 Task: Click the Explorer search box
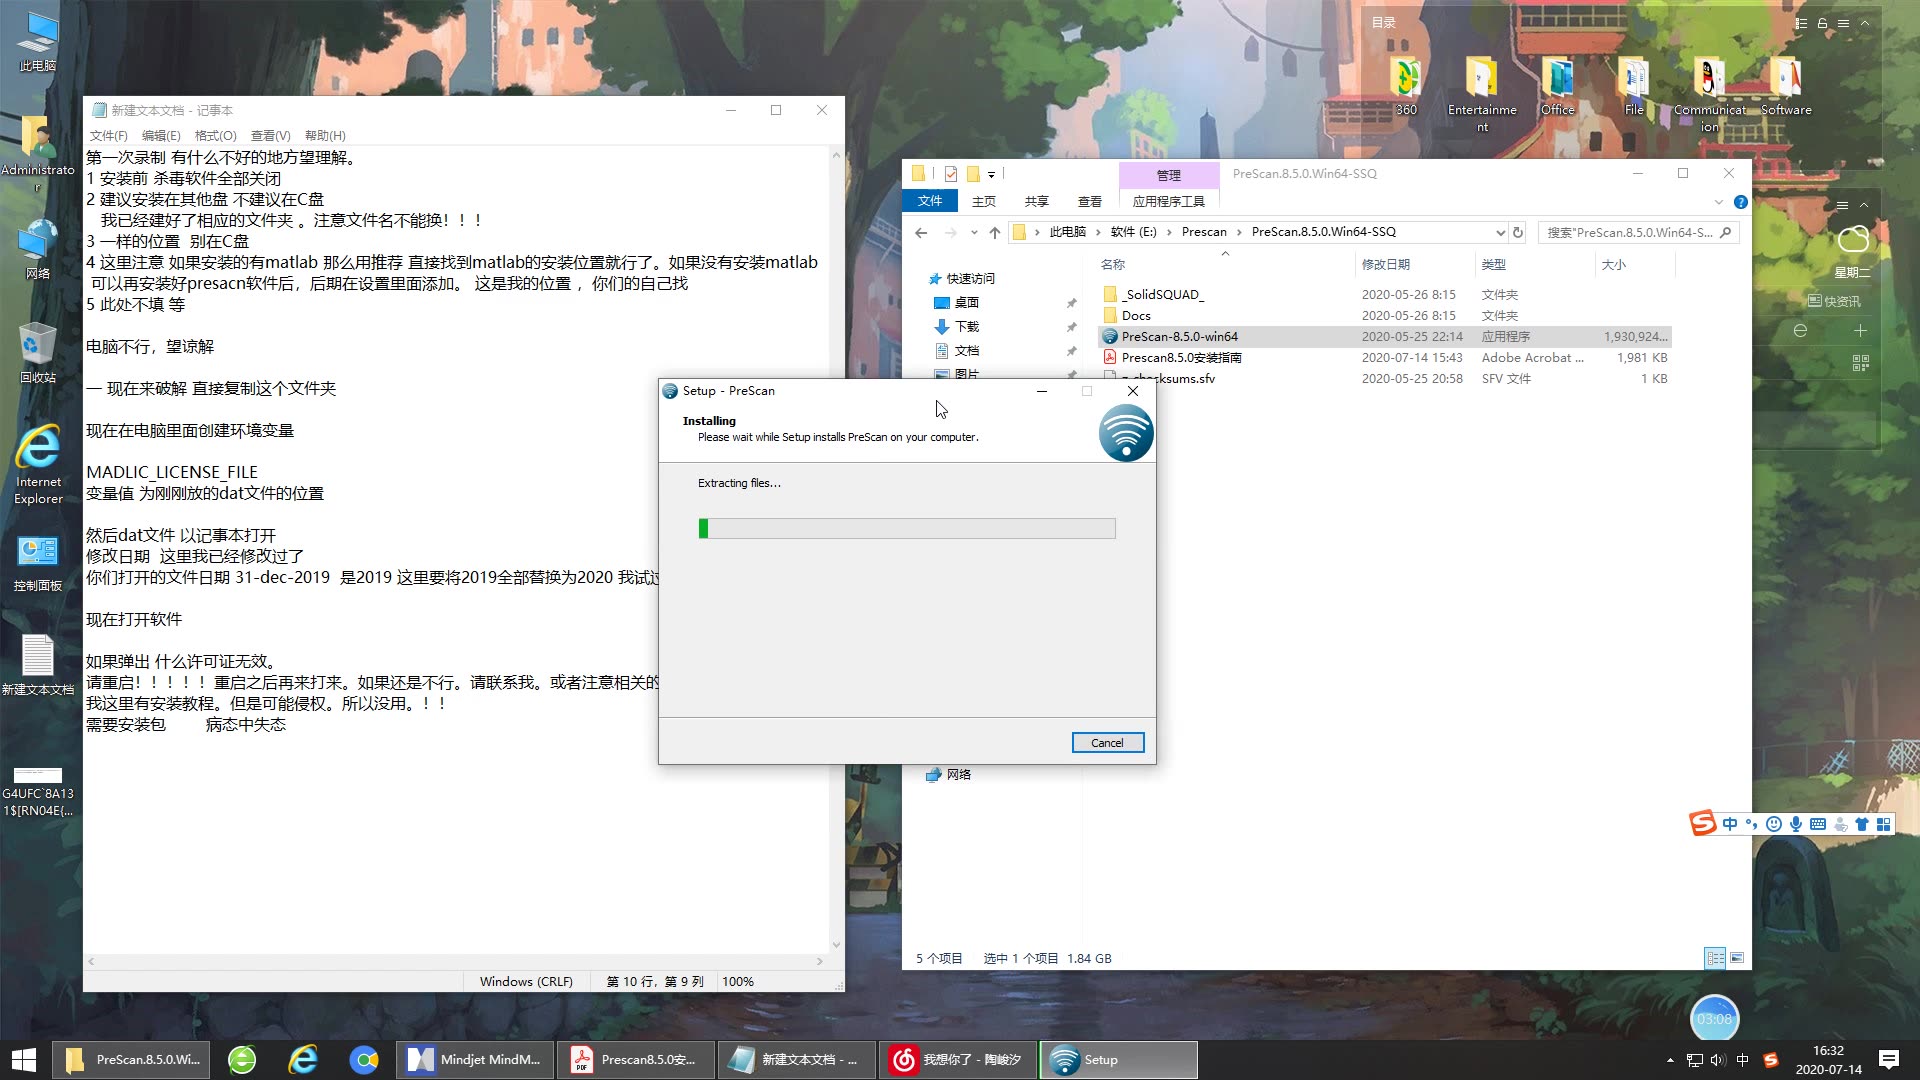pos(1637,232)
